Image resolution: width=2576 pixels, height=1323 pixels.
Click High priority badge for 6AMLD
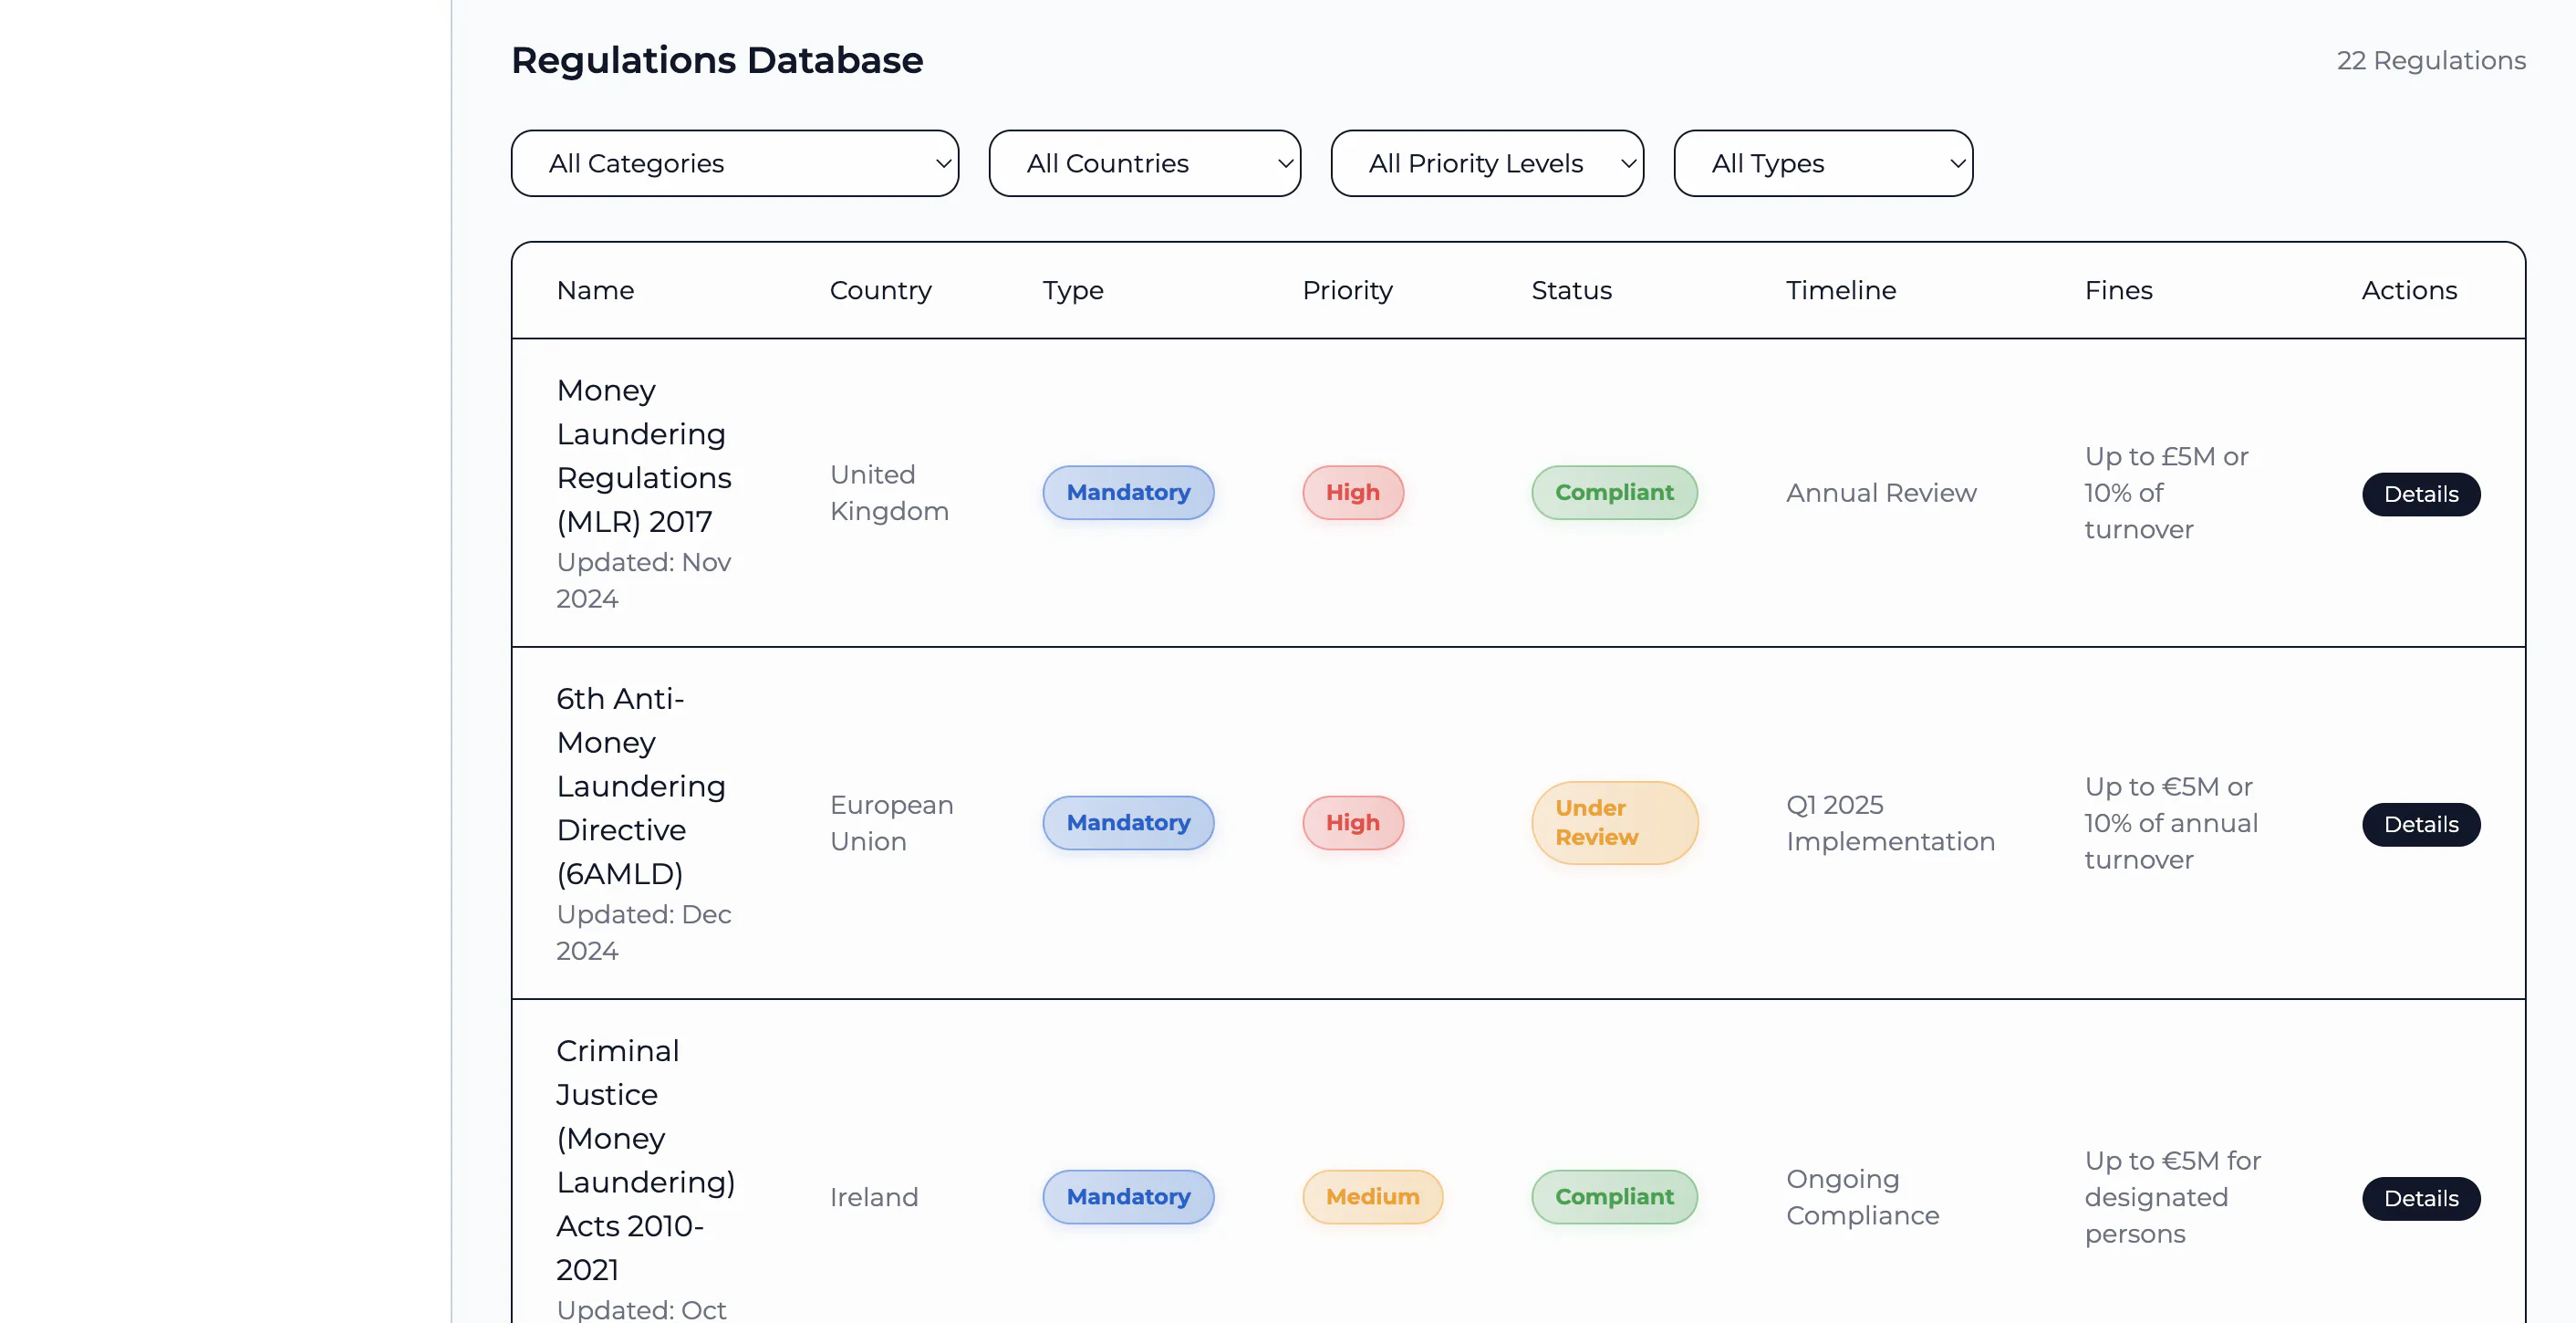[1352, 822]
